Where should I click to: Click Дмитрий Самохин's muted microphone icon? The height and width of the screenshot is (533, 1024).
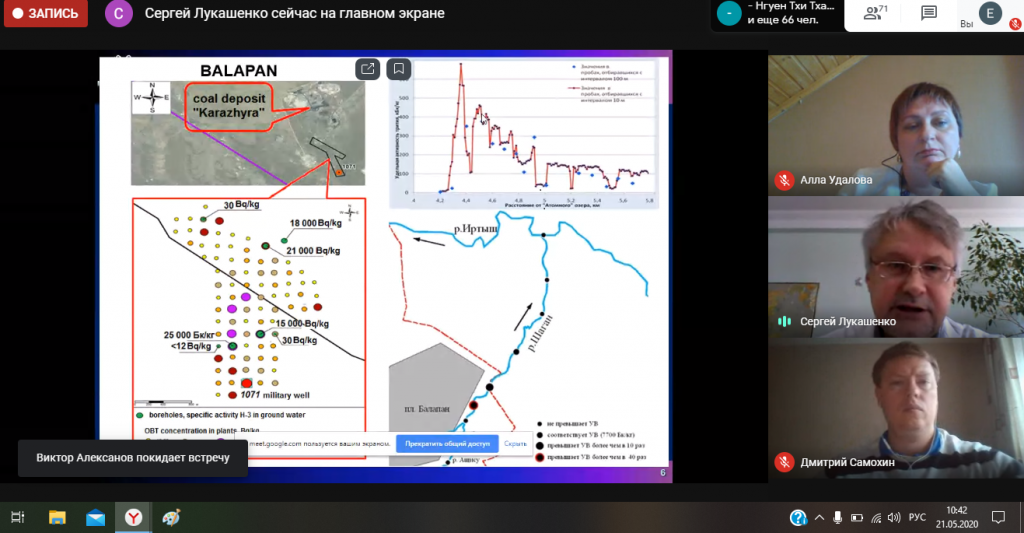point(784,462)
